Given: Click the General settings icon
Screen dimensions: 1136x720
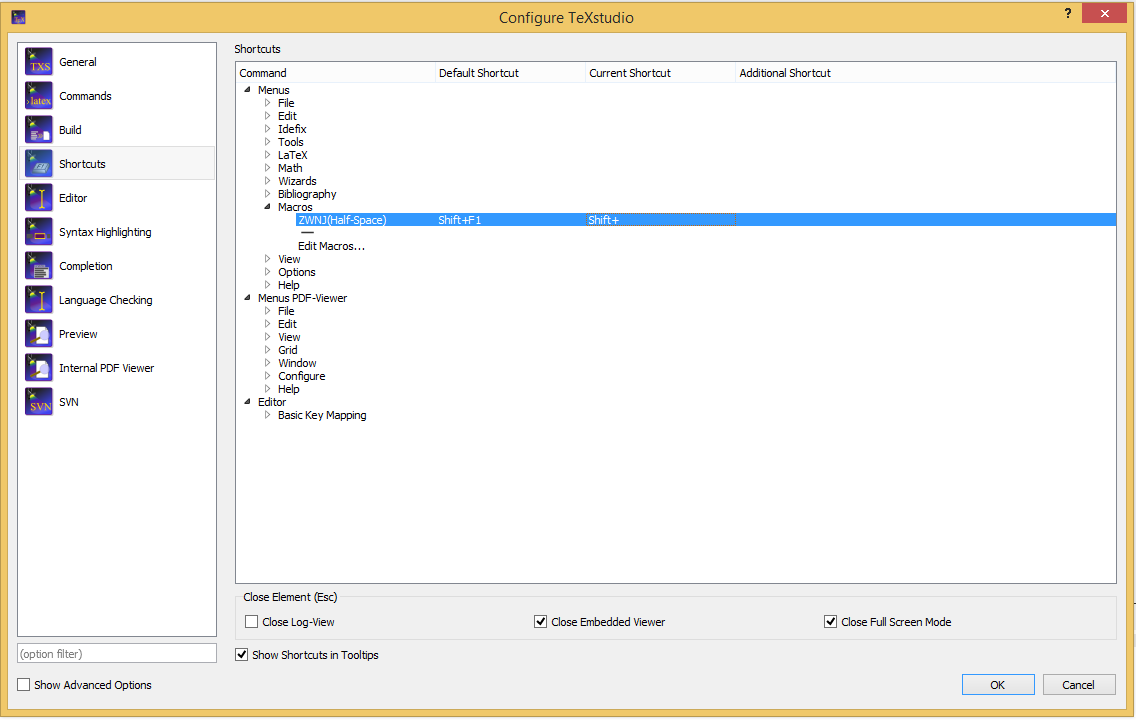Looking at the screenshot, I should (x=39, y=62).
